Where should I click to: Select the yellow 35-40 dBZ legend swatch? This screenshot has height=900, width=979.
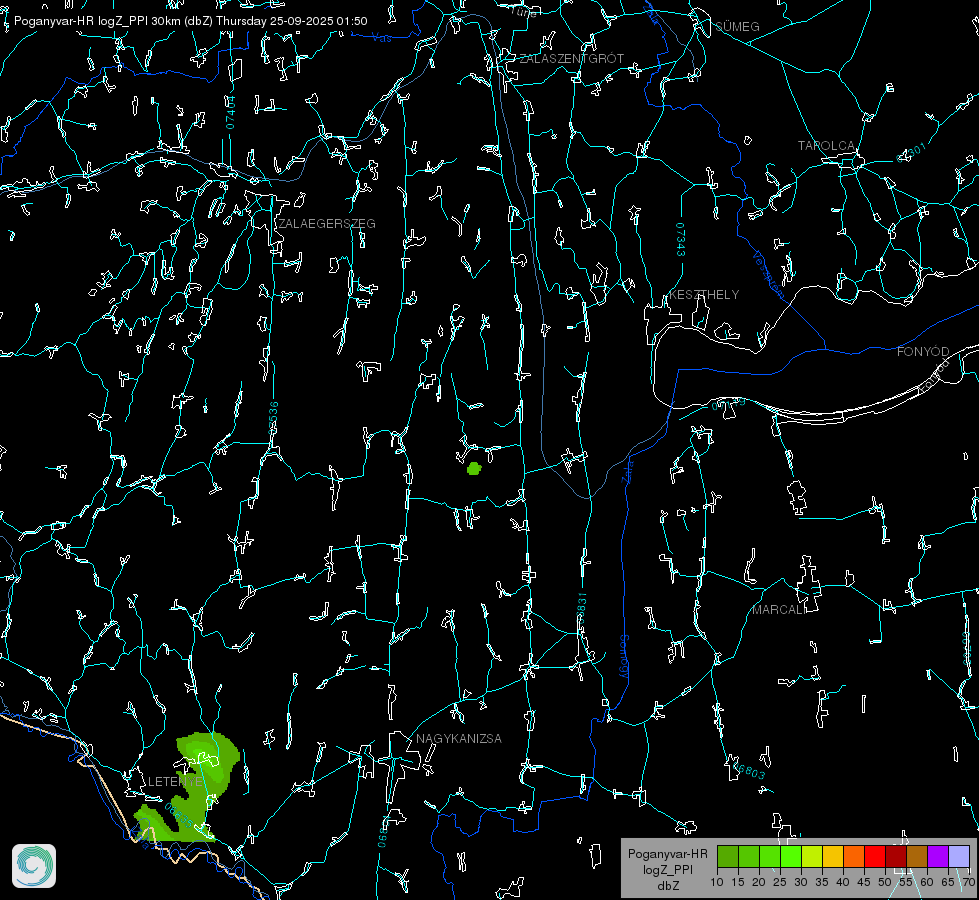click(x=832, y=856)
